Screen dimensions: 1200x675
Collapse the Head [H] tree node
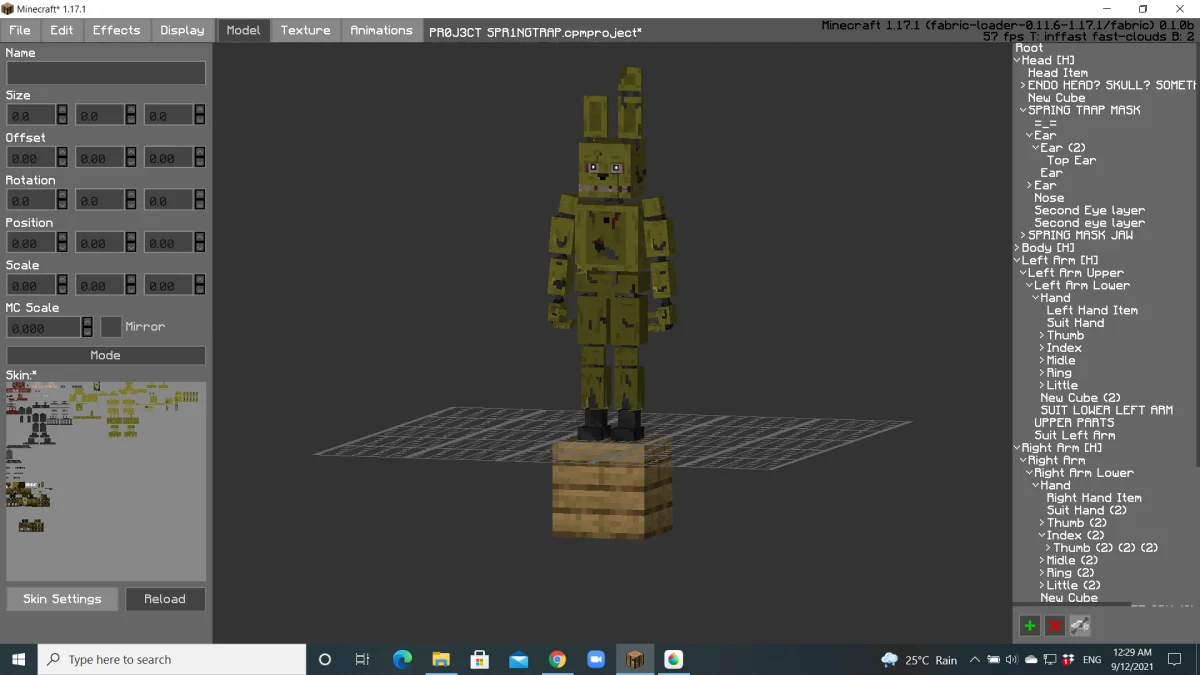1018,61
